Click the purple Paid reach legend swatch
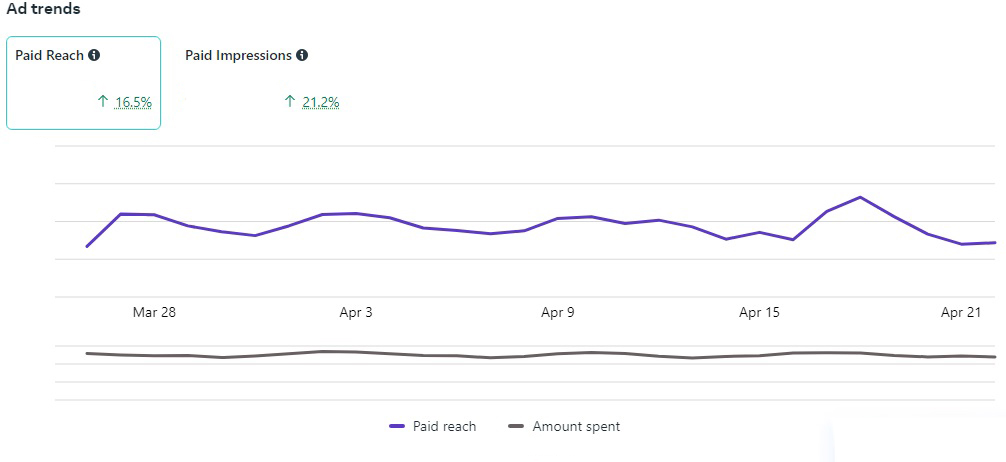Image resolution: width=1006 pixels, height=462 pixels. point(397,426)
